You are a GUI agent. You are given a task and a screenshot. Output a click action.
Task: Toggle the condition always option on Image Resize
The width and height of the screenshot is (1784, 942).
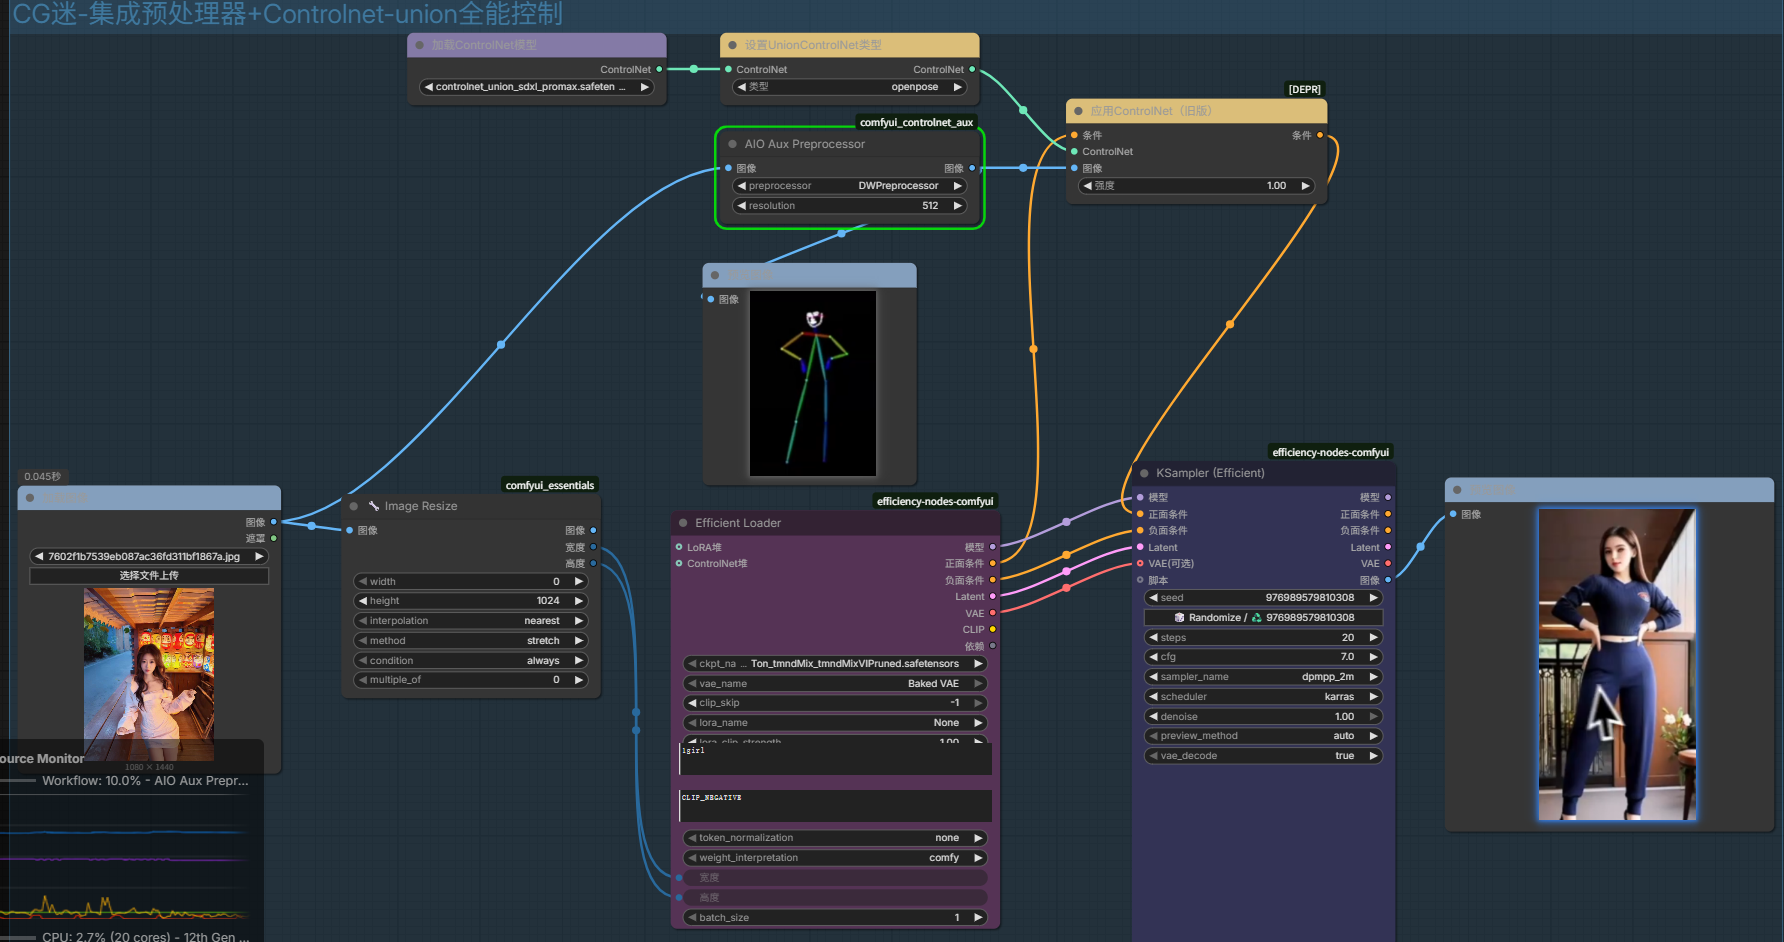point(471,661)
